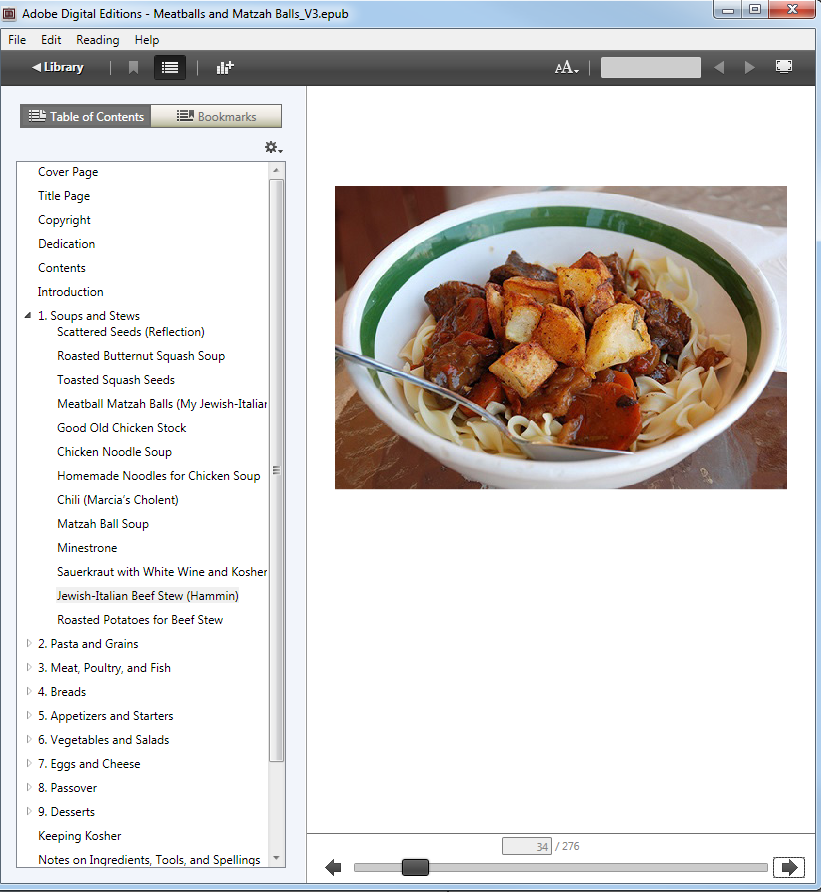
Task: Go to next page arrow button
Action: (789, 867)
